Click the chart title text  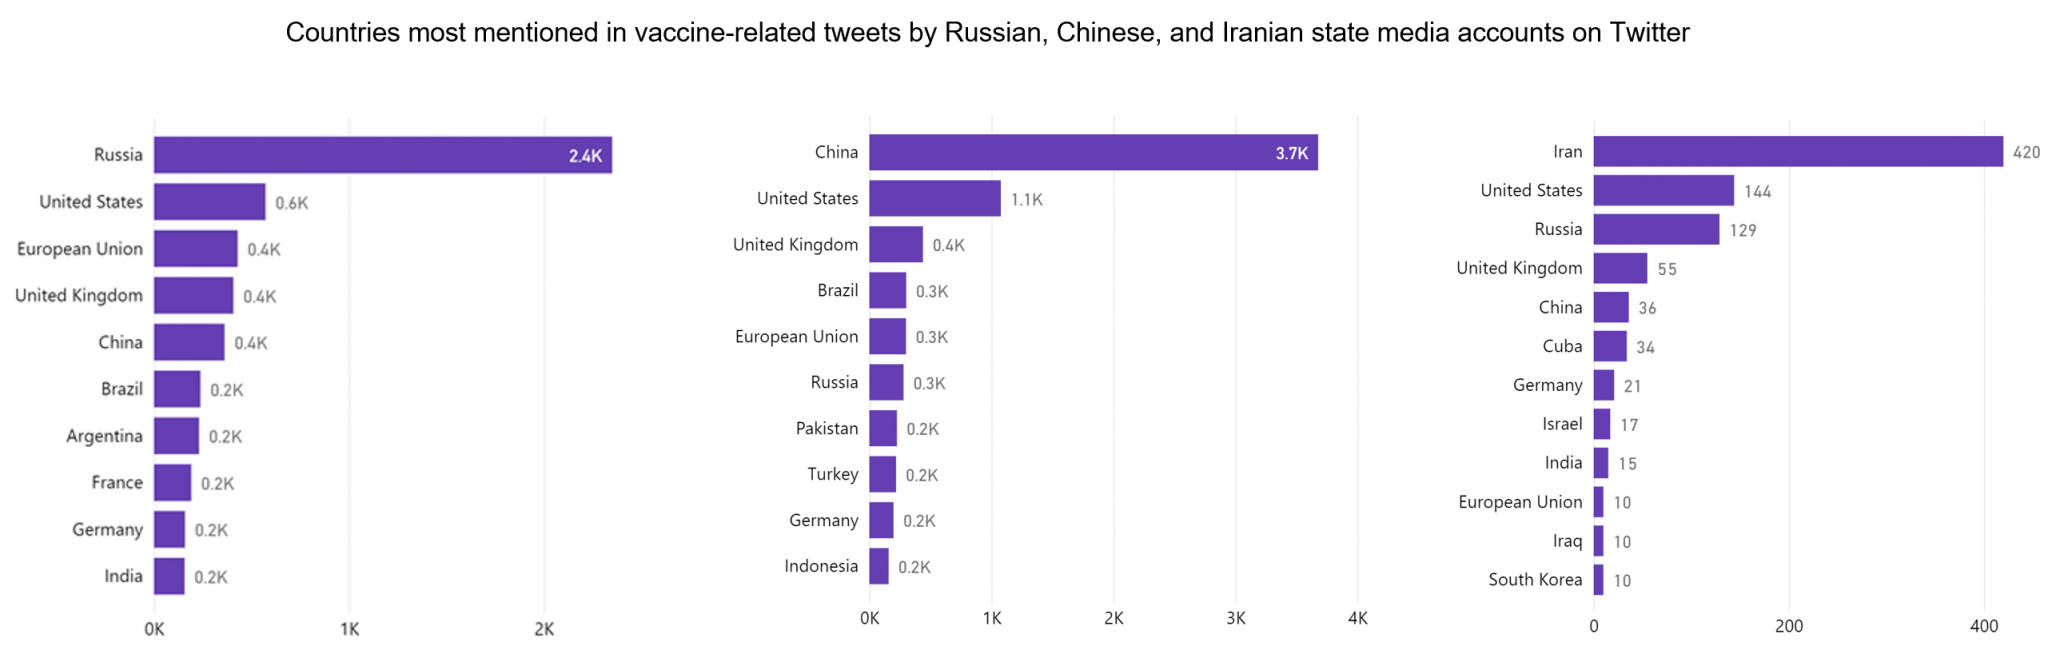(987, 33)
